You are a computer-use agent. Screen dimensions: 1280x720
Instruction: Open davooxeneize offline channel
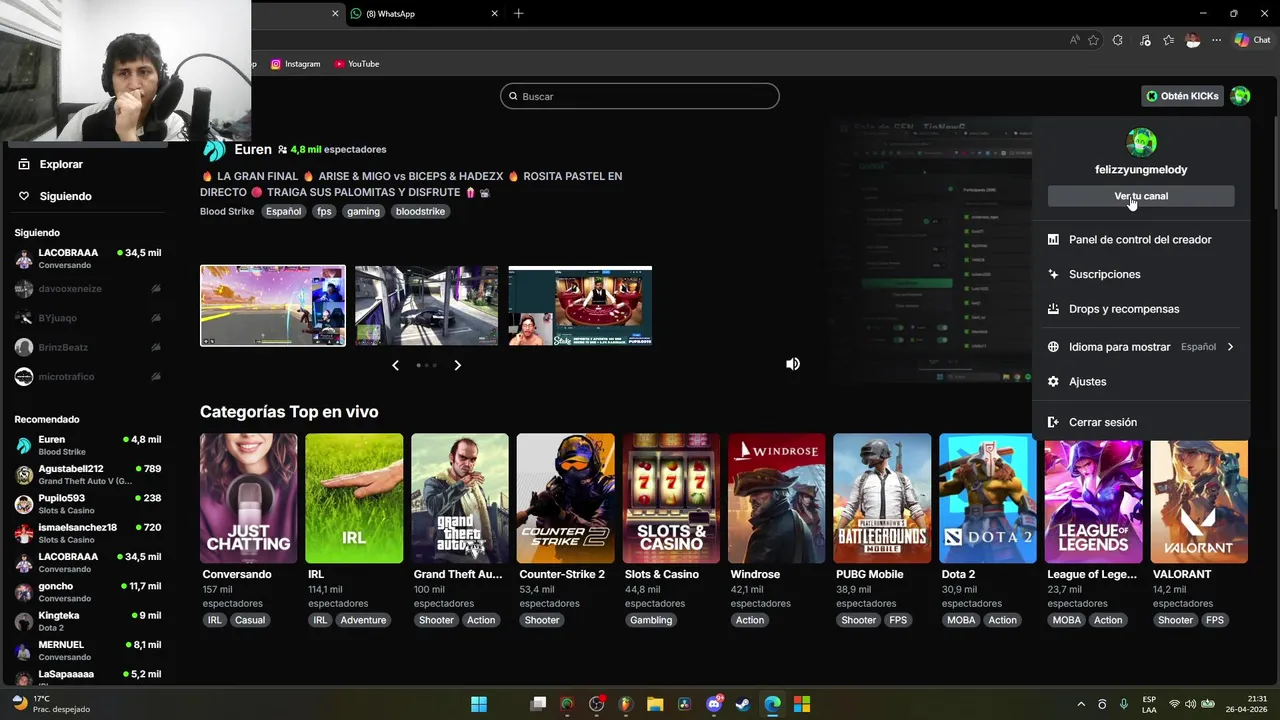[88, 289]
